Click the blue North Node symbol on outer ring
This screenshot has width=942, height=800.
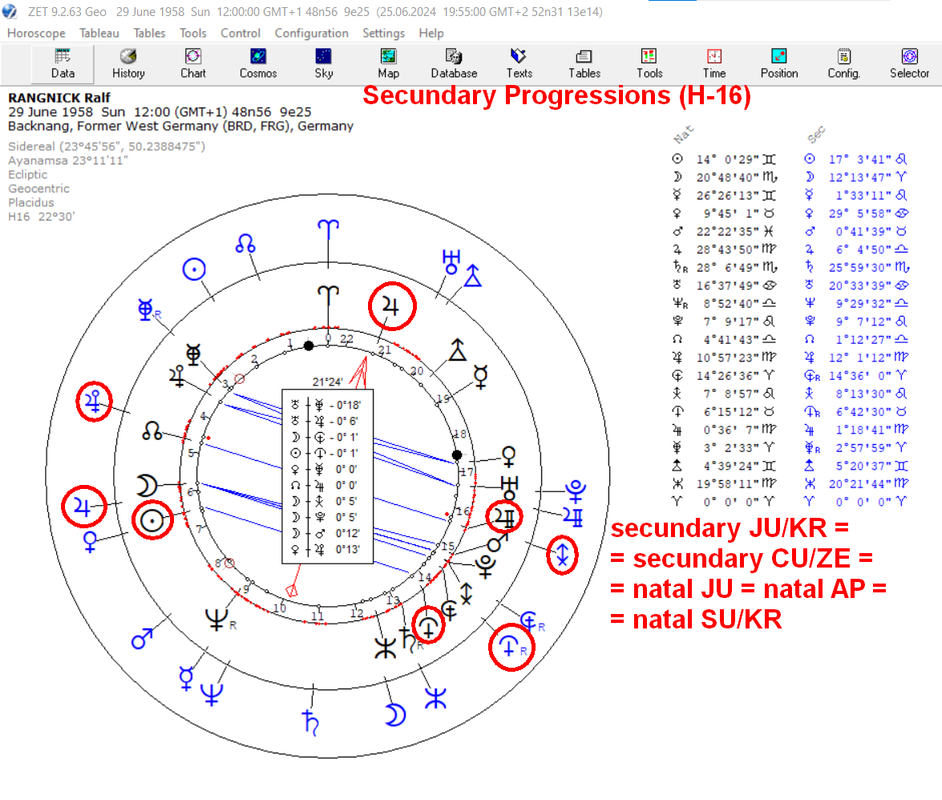tap(245, 244)
